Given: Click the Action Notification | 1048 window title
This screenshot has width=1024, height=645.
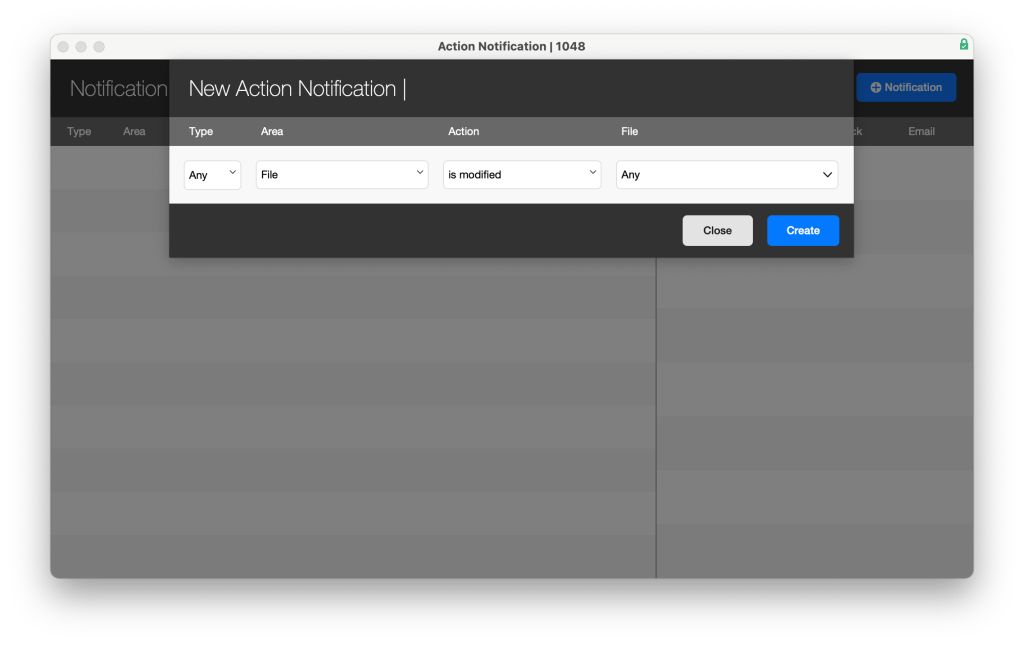Looking at the screenshot, I should pyautogui.click(x=511, y=46).
